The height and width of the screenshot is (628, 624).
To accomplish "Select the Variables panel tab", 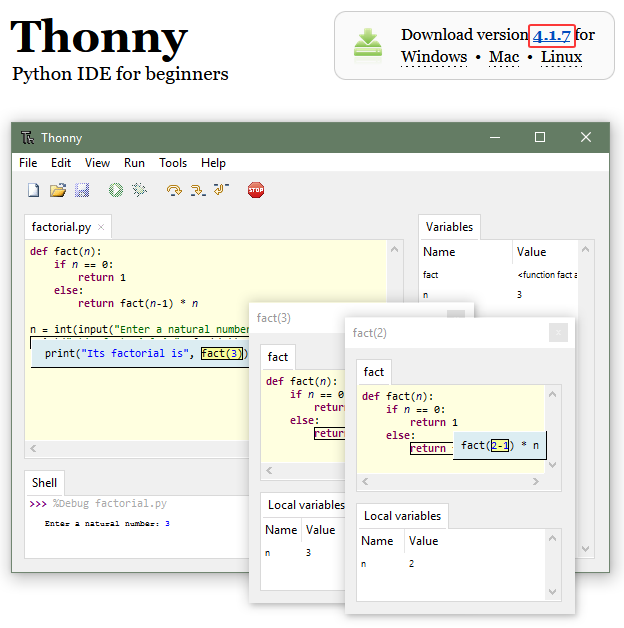I will tap(449, 227).
